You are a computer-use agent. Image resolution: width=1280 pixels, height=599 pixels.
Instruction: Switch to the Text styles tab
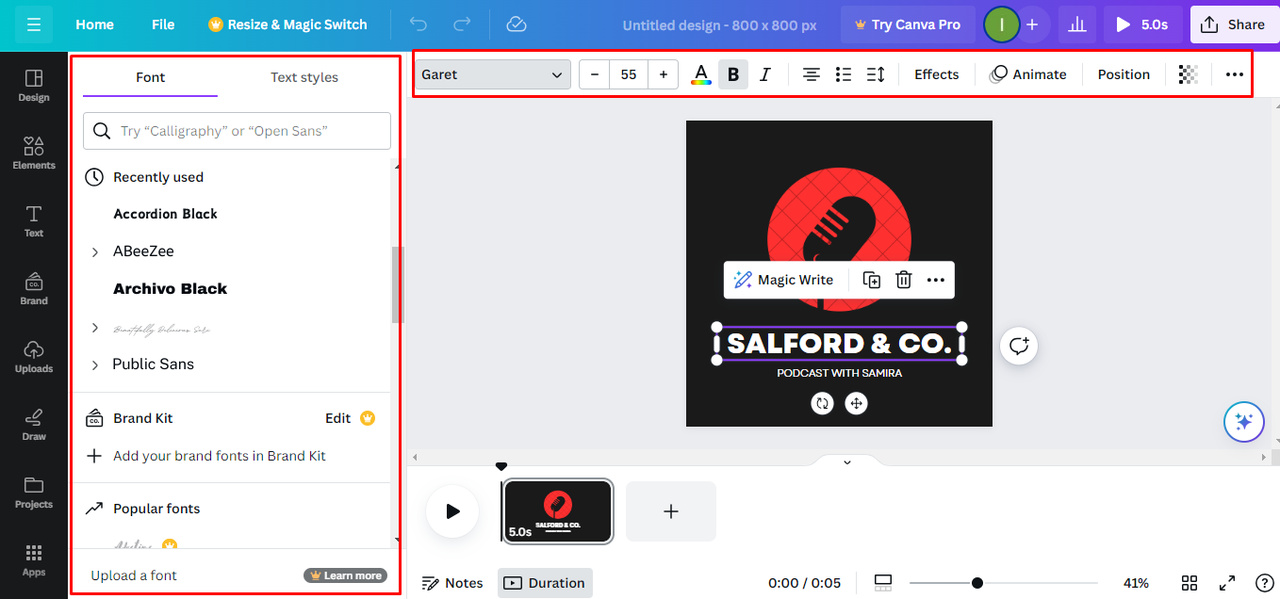point(304,77)
